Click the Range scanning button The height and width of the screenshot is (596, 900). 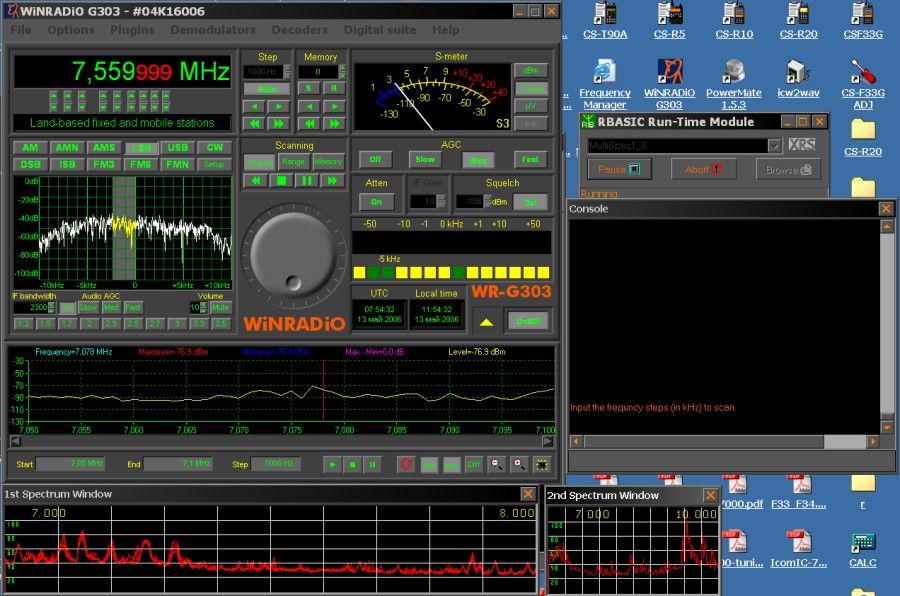point(293,161)
